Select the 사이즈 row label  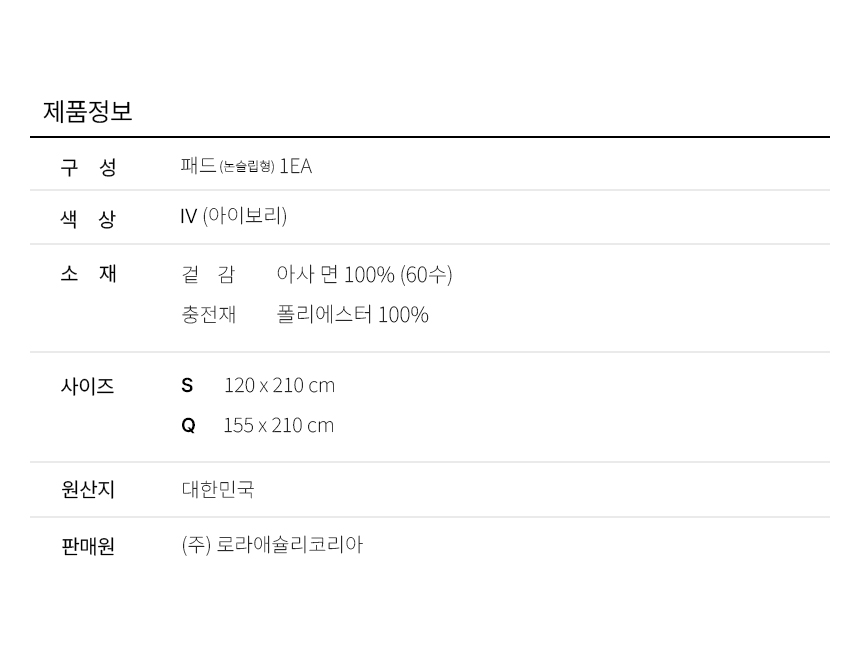(88, 386)
